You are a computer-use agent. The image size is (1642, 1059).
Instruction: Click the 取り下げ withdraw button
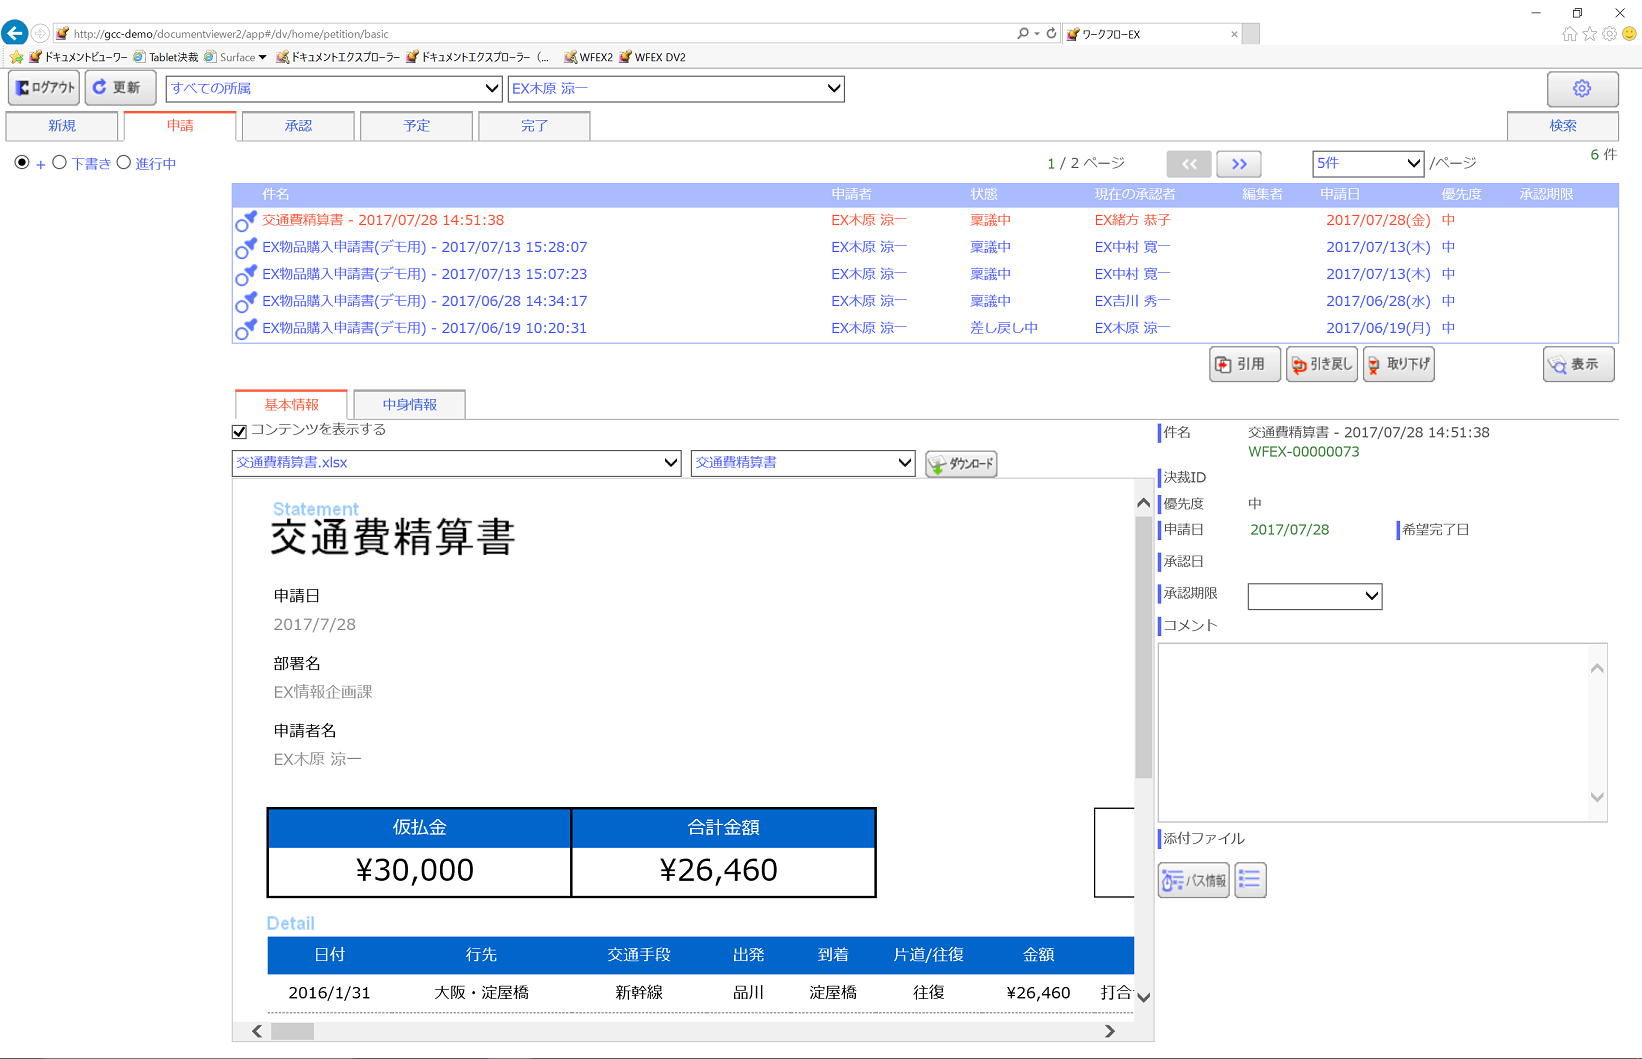coord(1398,365)
